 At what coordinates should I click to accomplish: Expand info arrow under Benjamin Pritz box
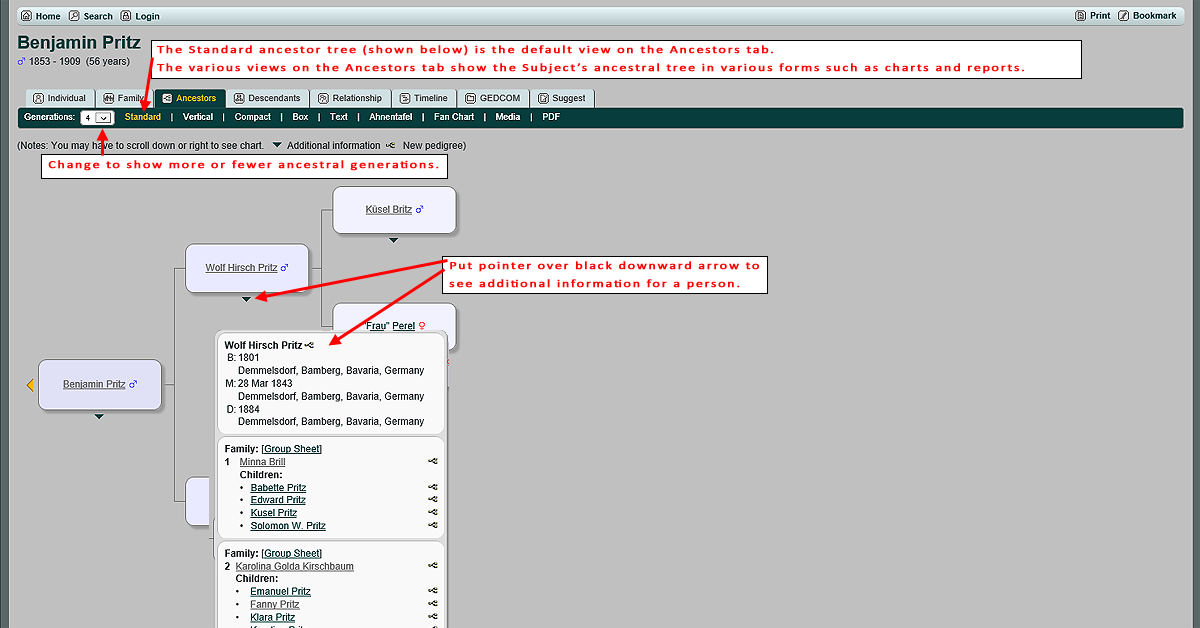(99, 416)
